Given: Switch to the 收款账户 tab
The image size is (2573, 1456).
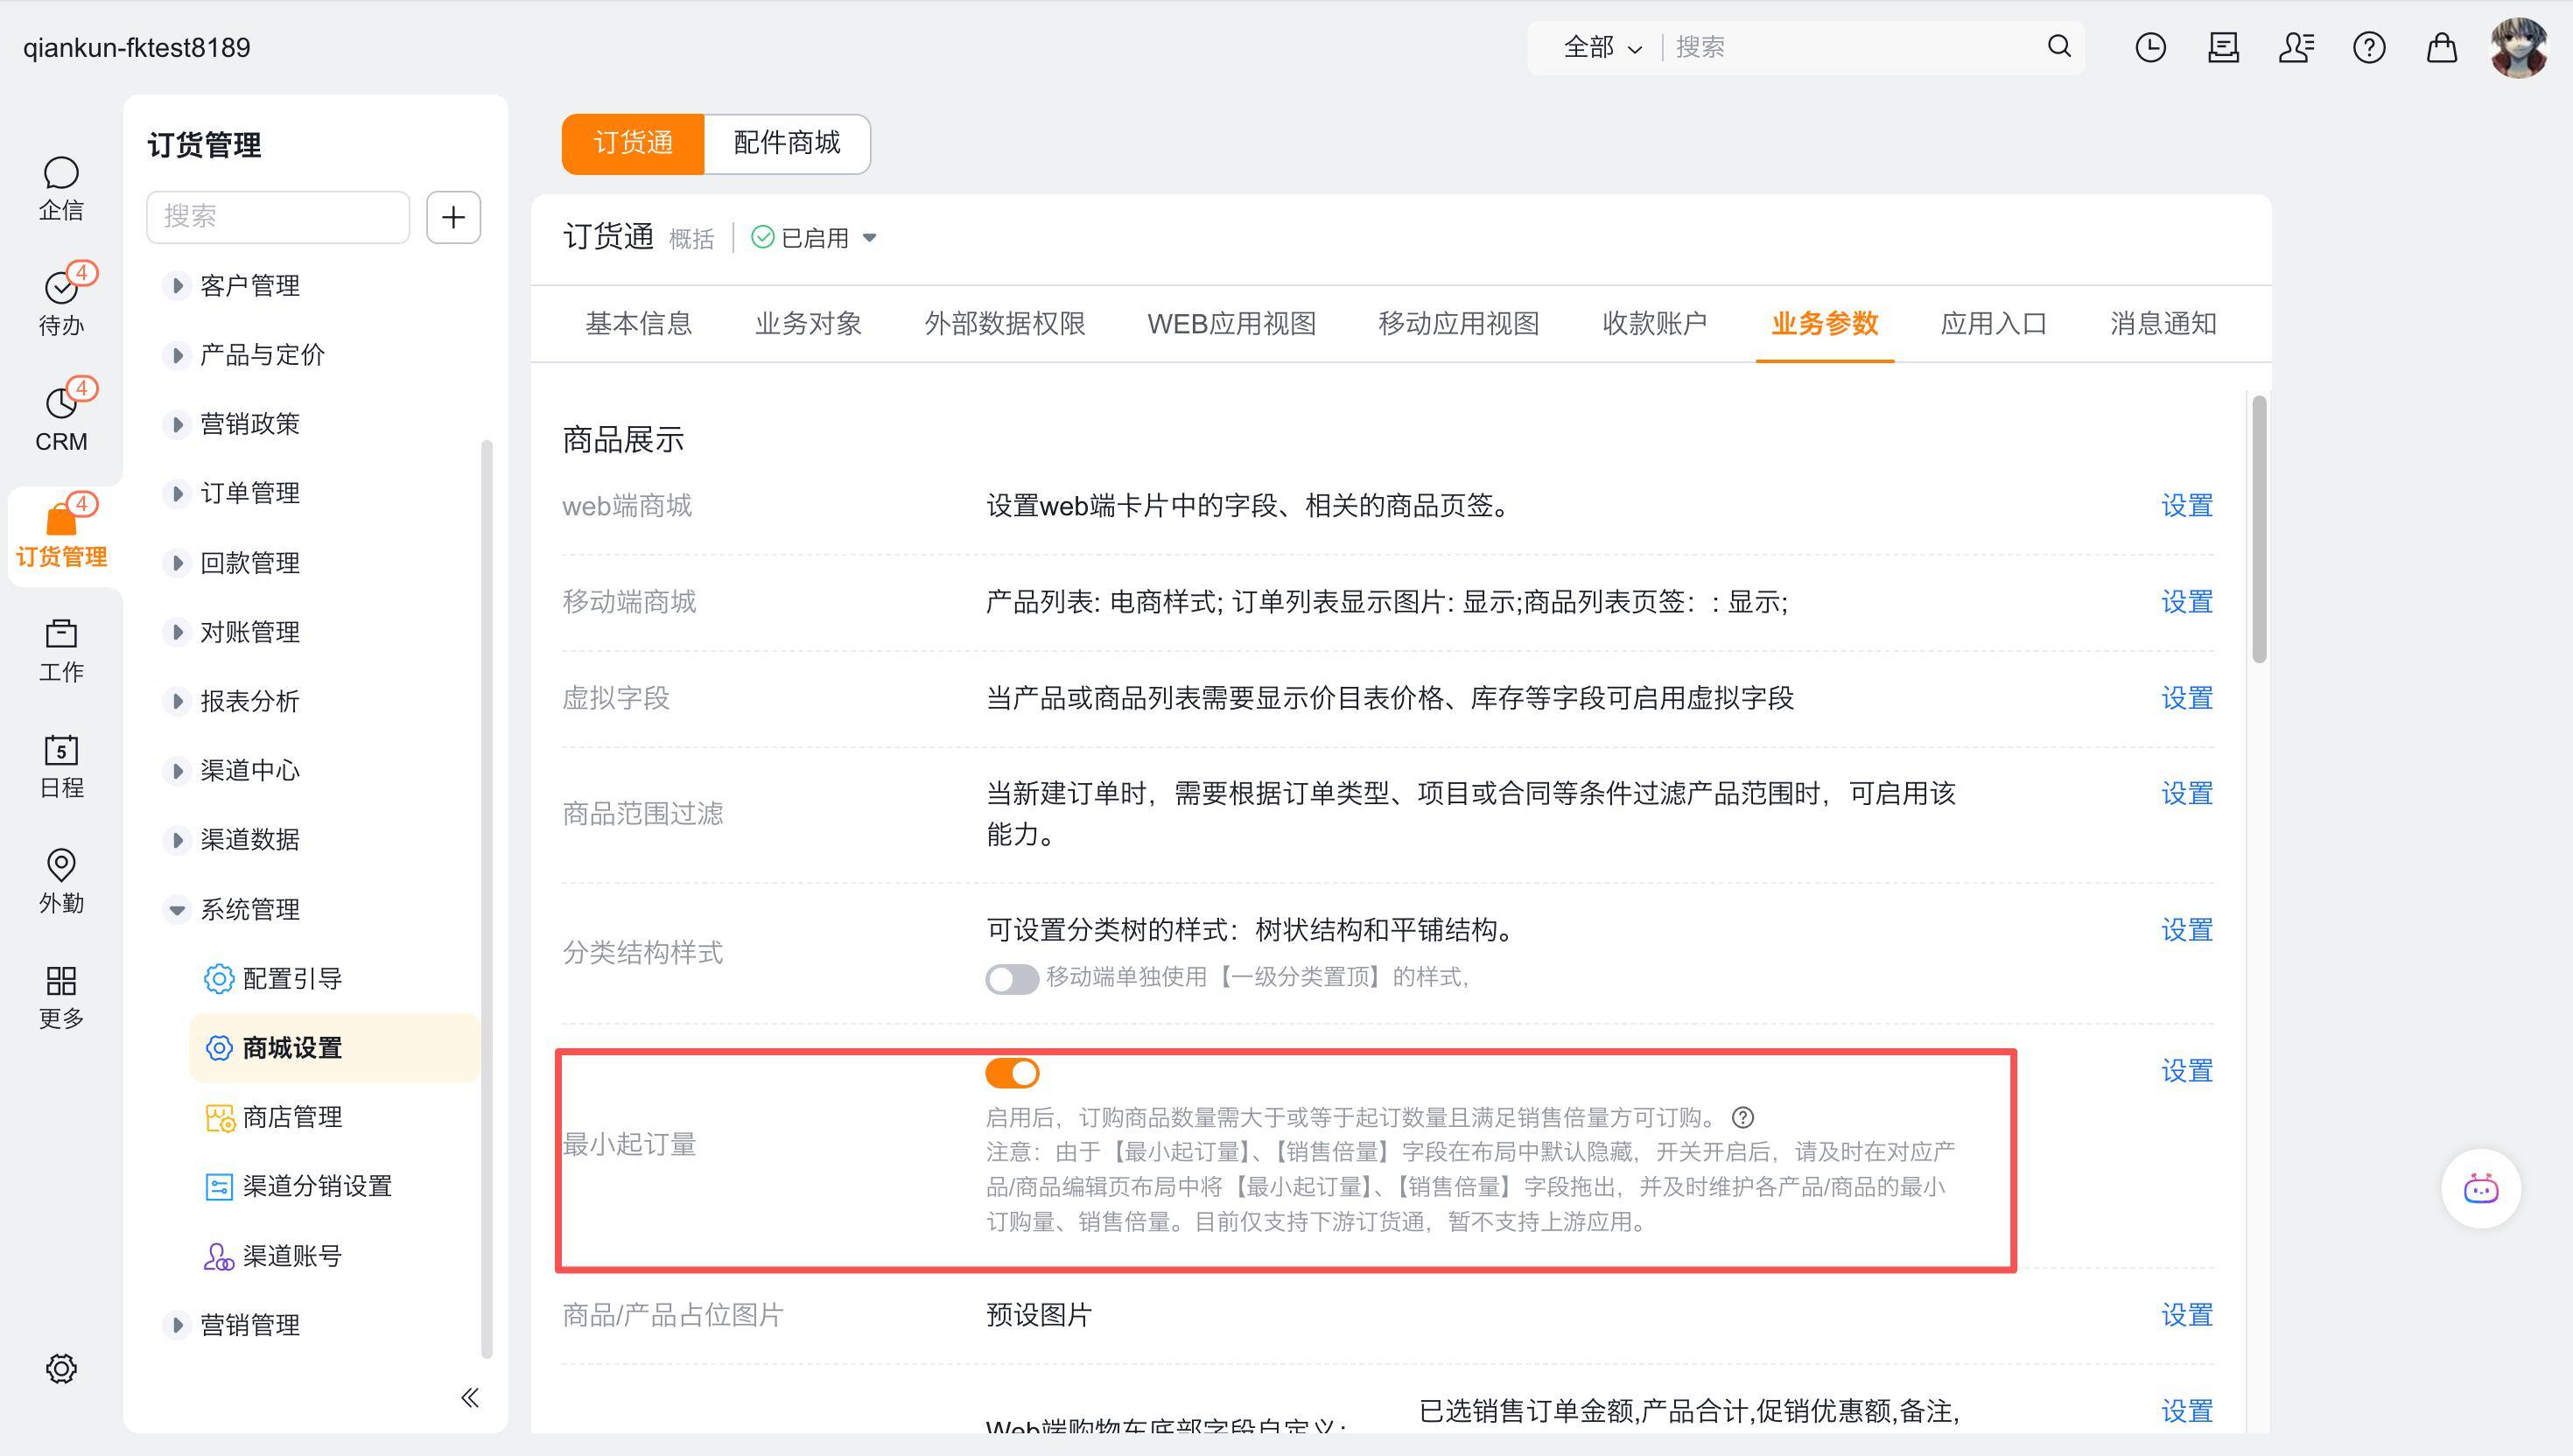Looking at the screenshot, I should [x=1654, y=323].
